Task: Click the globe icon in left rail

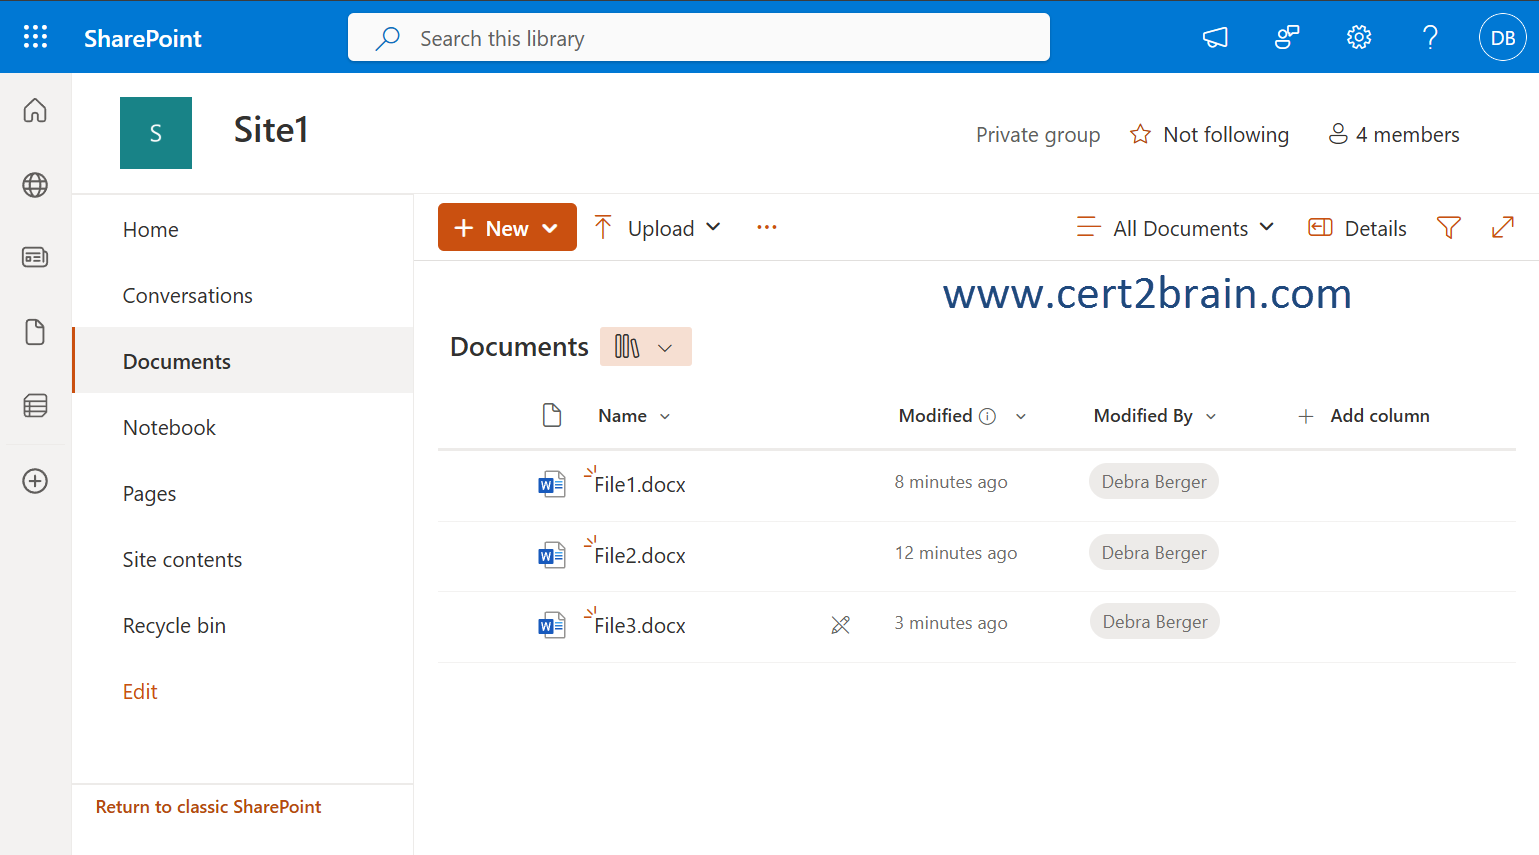Action: tap(35, 185)
